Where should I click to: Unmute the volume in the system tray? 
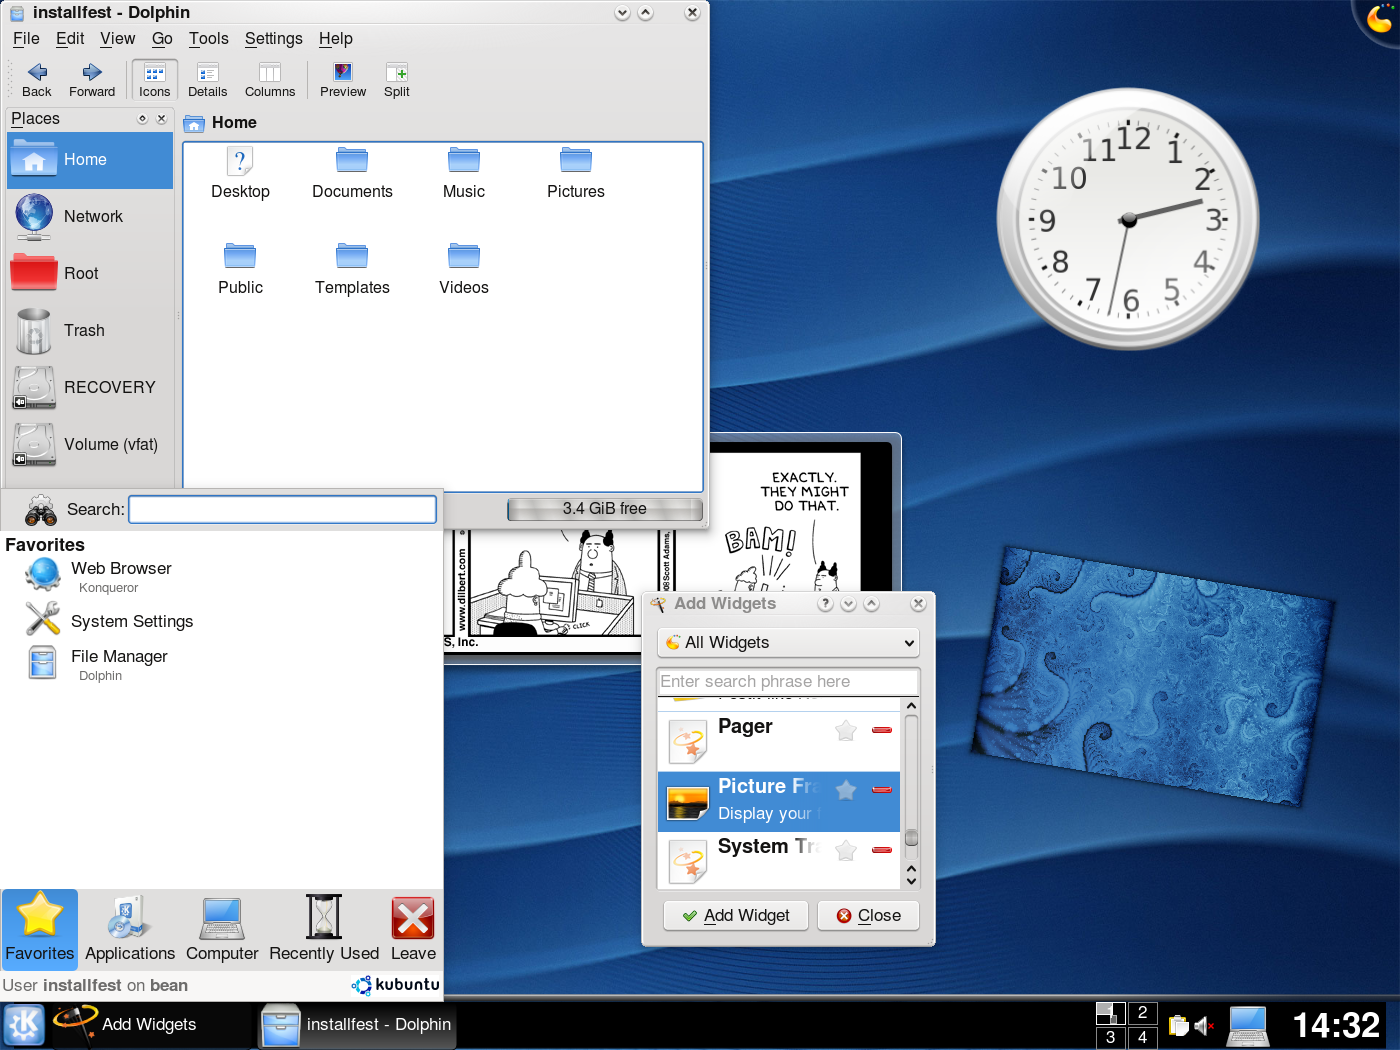1205,1024
